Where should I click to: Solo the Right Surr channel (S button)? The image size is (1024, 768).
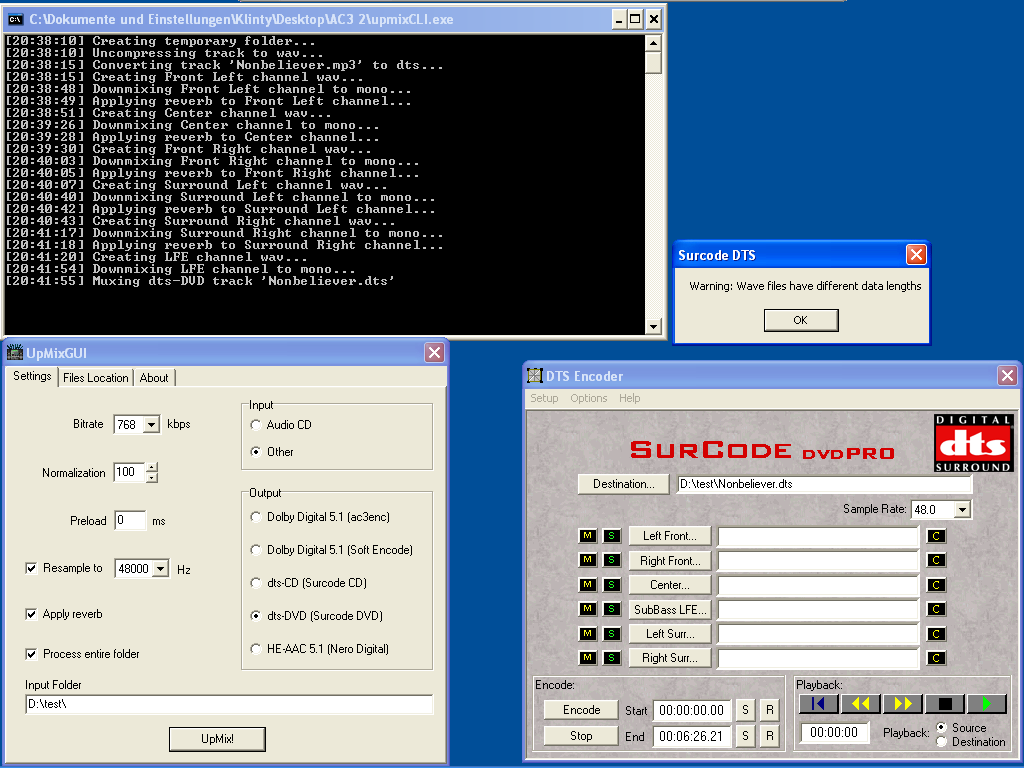click(x=611, y=658)
